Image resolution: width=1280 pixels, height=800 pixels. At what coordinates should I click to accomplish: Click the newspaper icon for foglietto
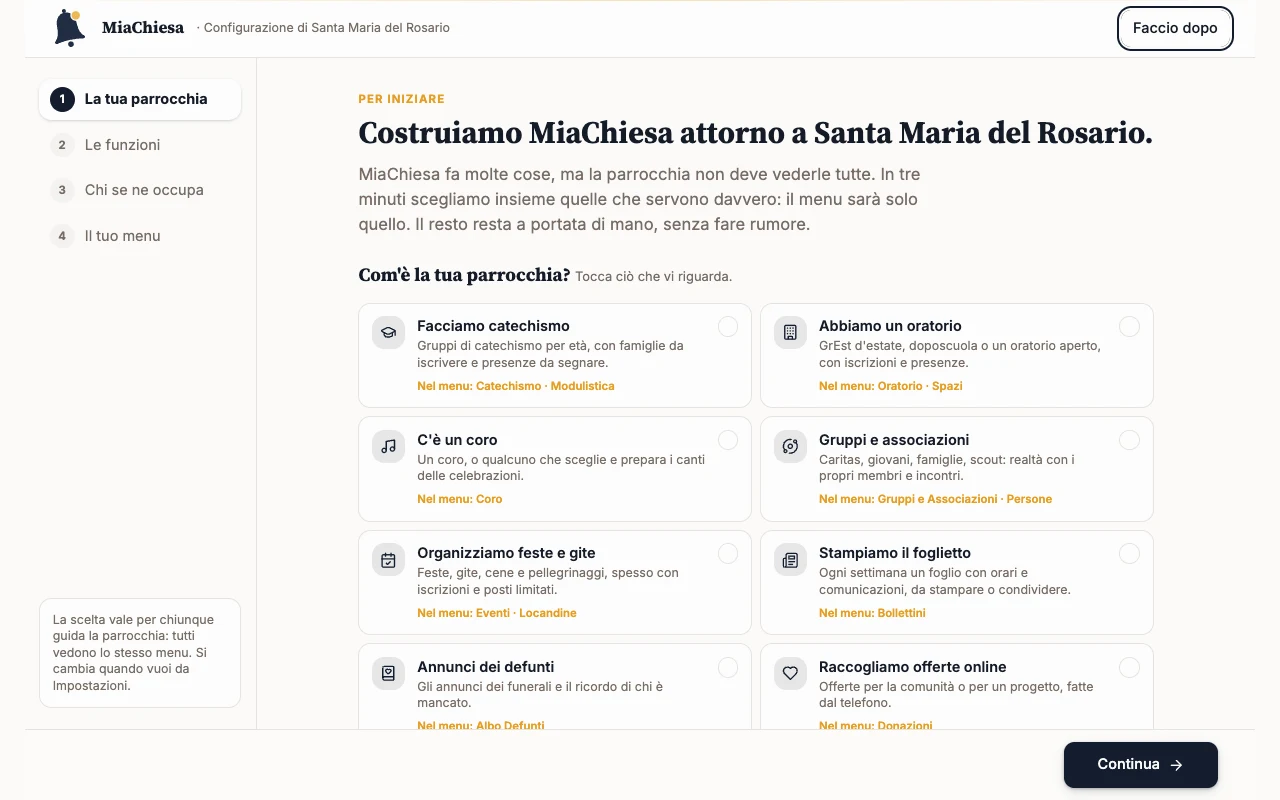[x=790, y=560]
